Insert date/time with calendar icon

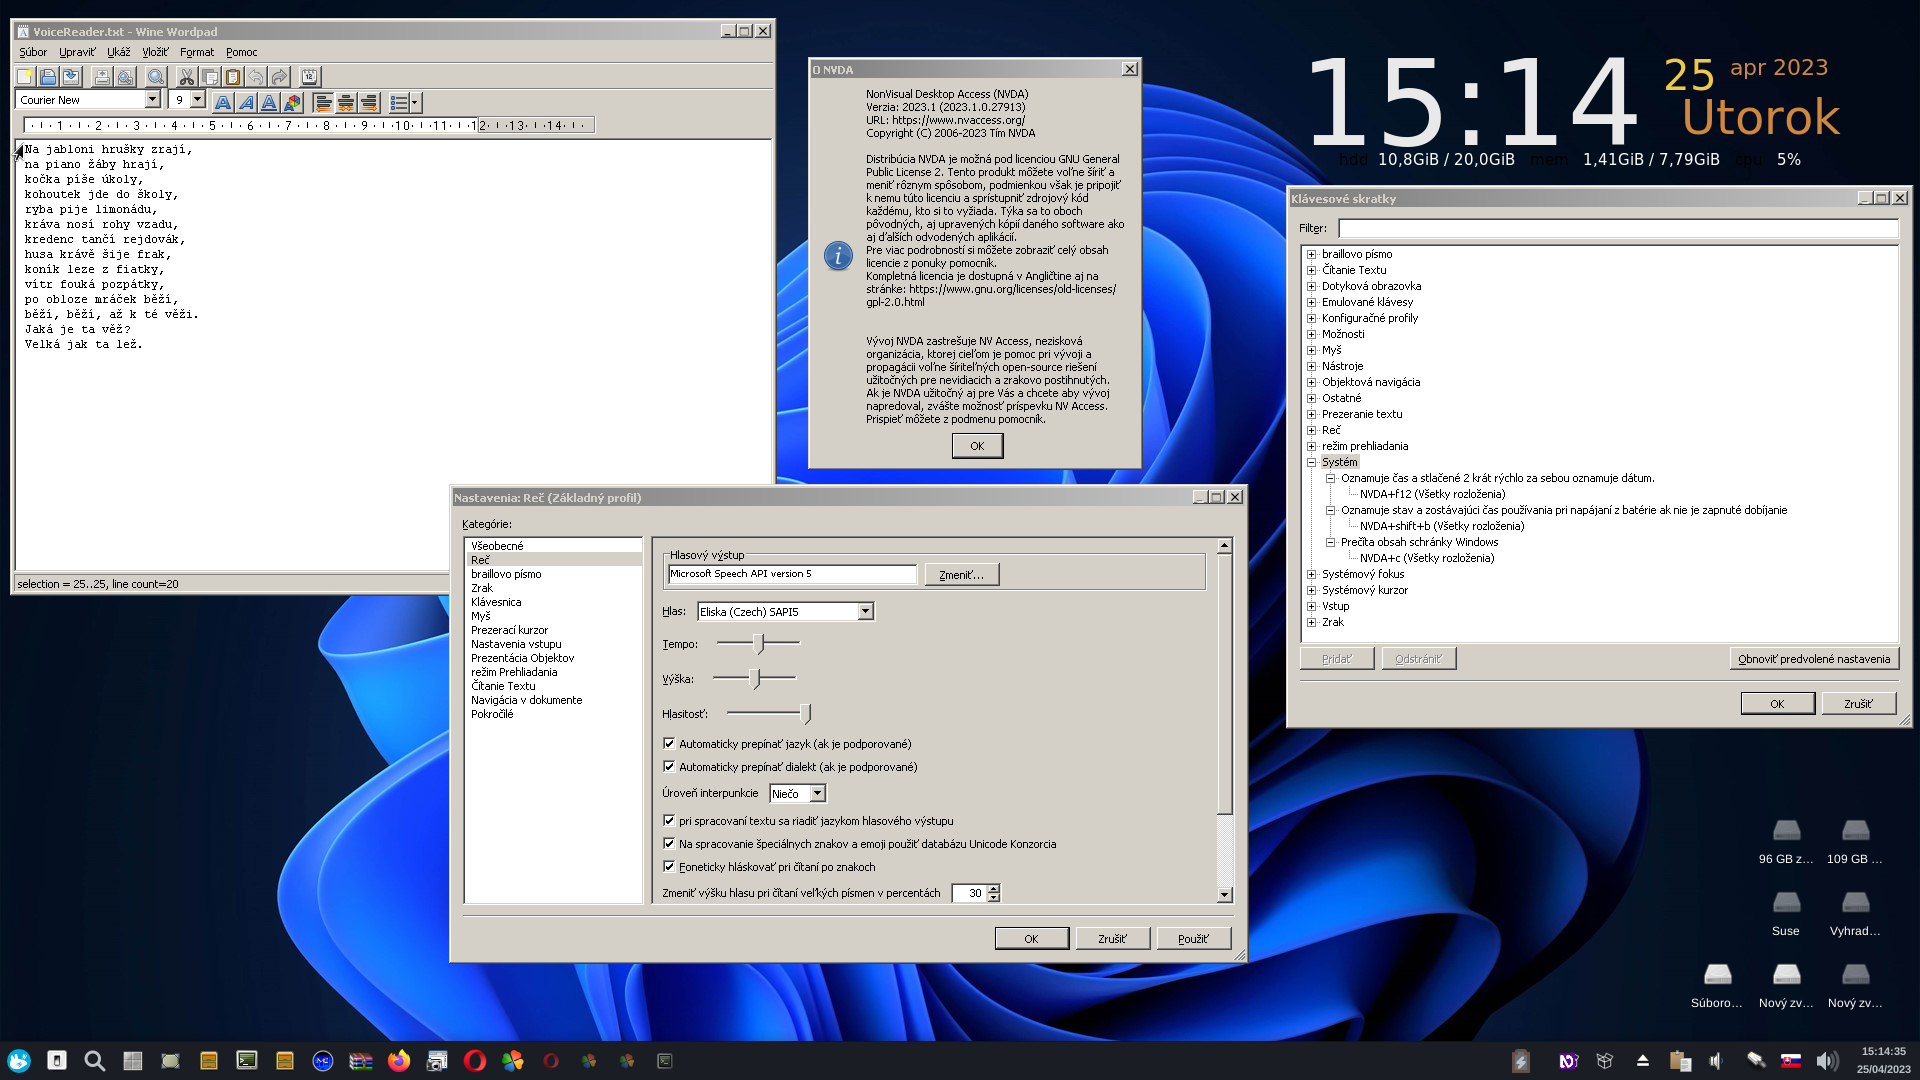[310, 77]
